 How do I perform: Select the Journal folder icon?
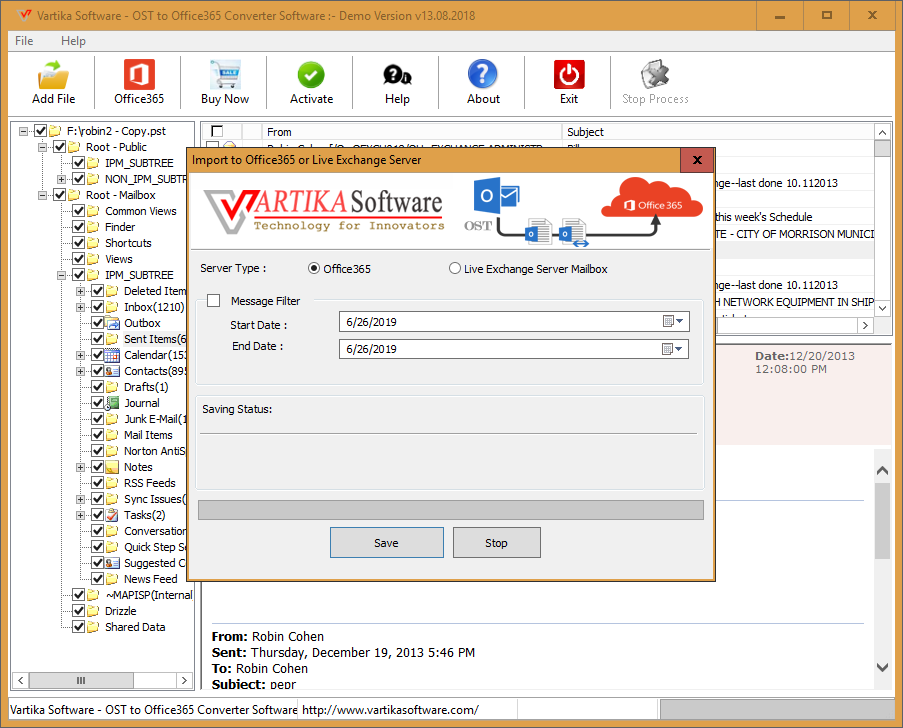(112, 403)
